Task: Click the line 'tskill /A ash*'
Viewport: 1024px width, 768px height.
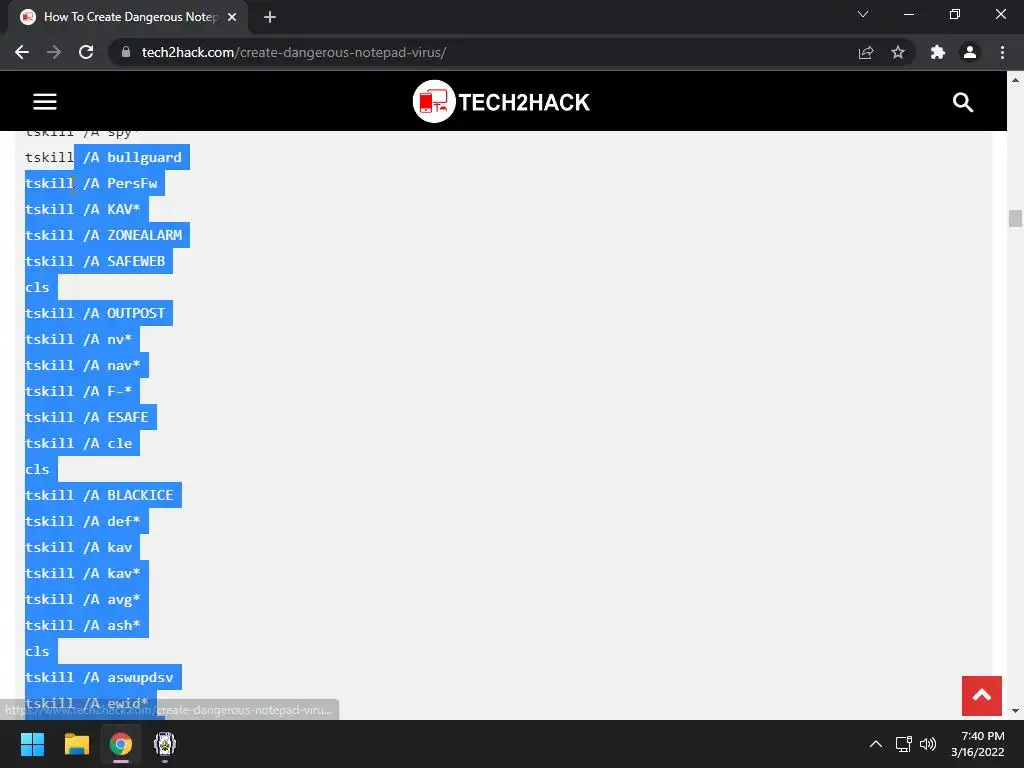Action: coord(83,625)
